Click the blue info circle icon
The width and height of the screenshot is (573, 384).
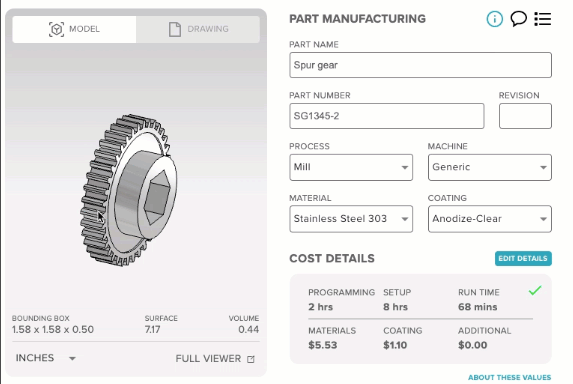pos(494,19)
